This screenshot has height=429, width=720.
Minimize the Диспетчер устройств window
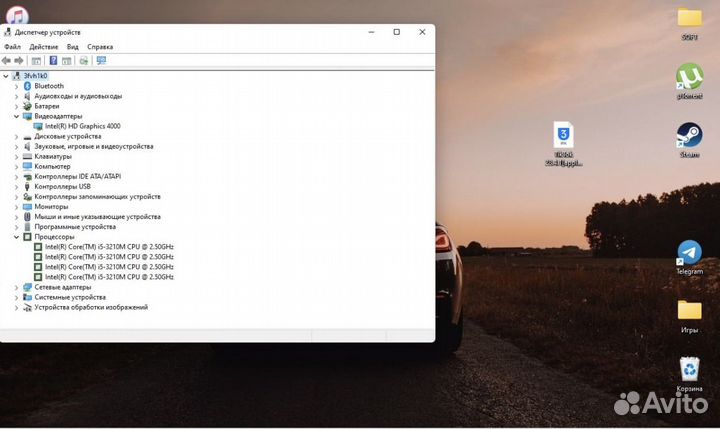(x=371, y=32)
